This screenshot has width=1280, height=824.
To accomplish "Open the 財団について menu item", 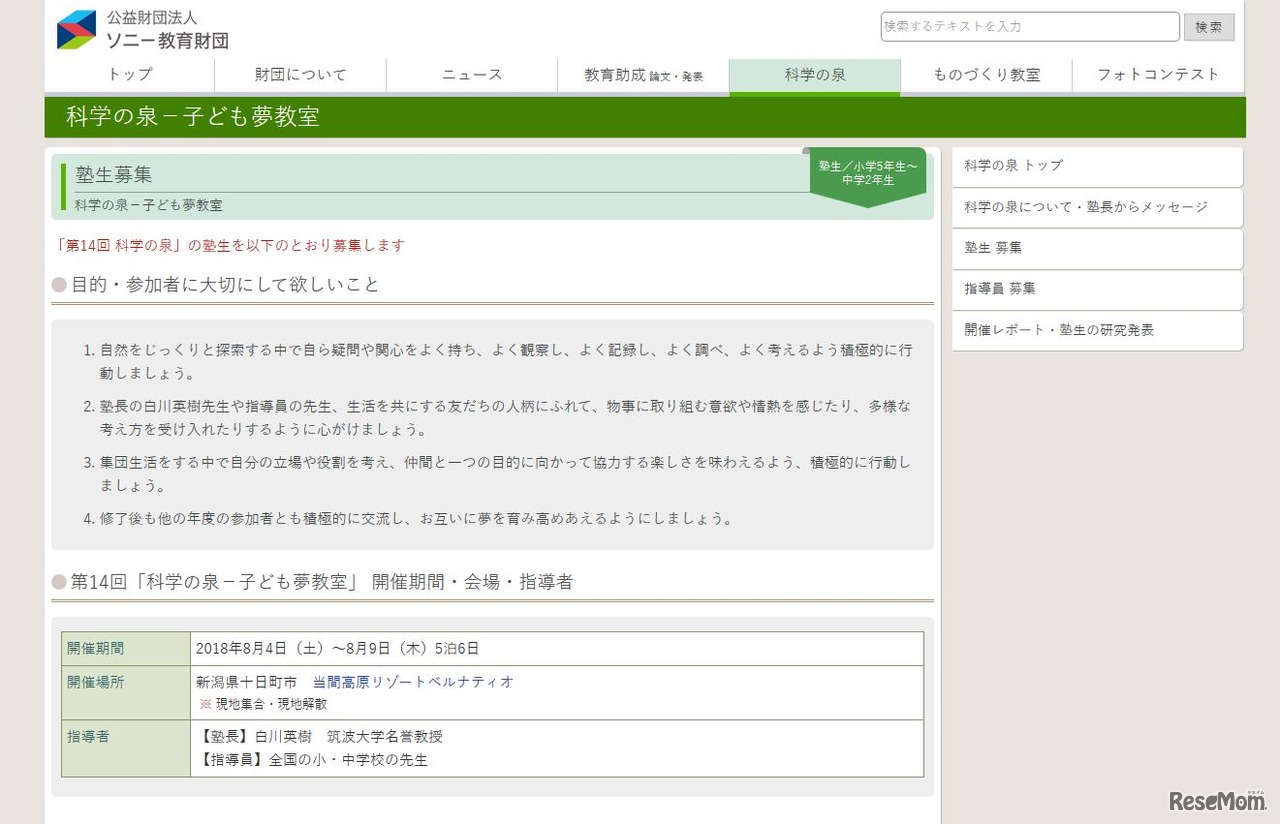I will coord(301,74).
